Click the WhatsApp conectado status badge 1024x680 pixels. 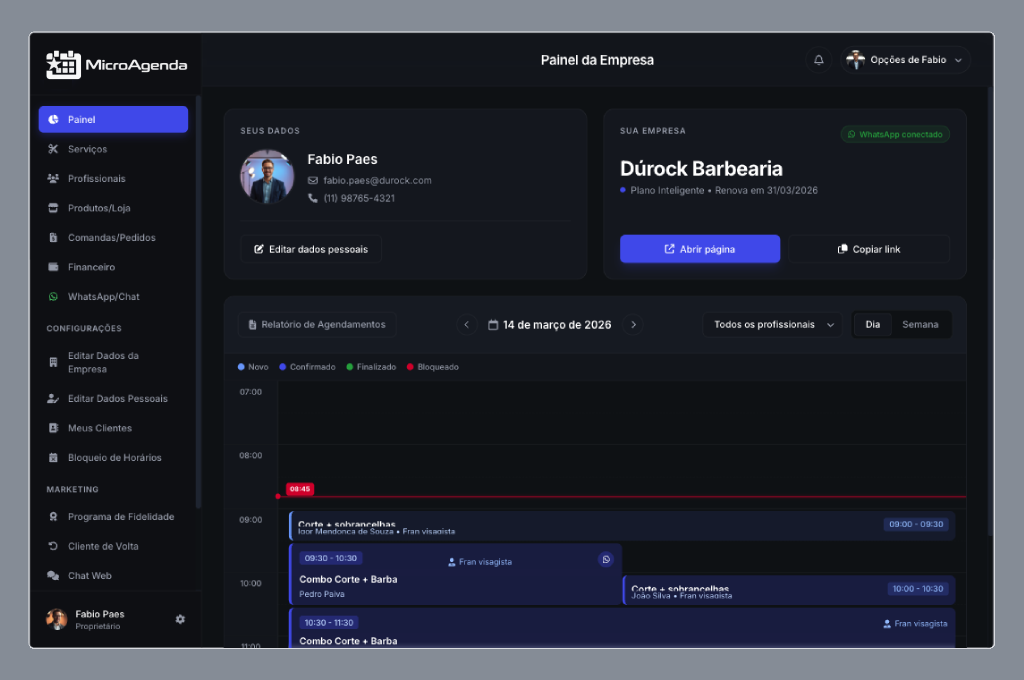(x=895, y=134)
